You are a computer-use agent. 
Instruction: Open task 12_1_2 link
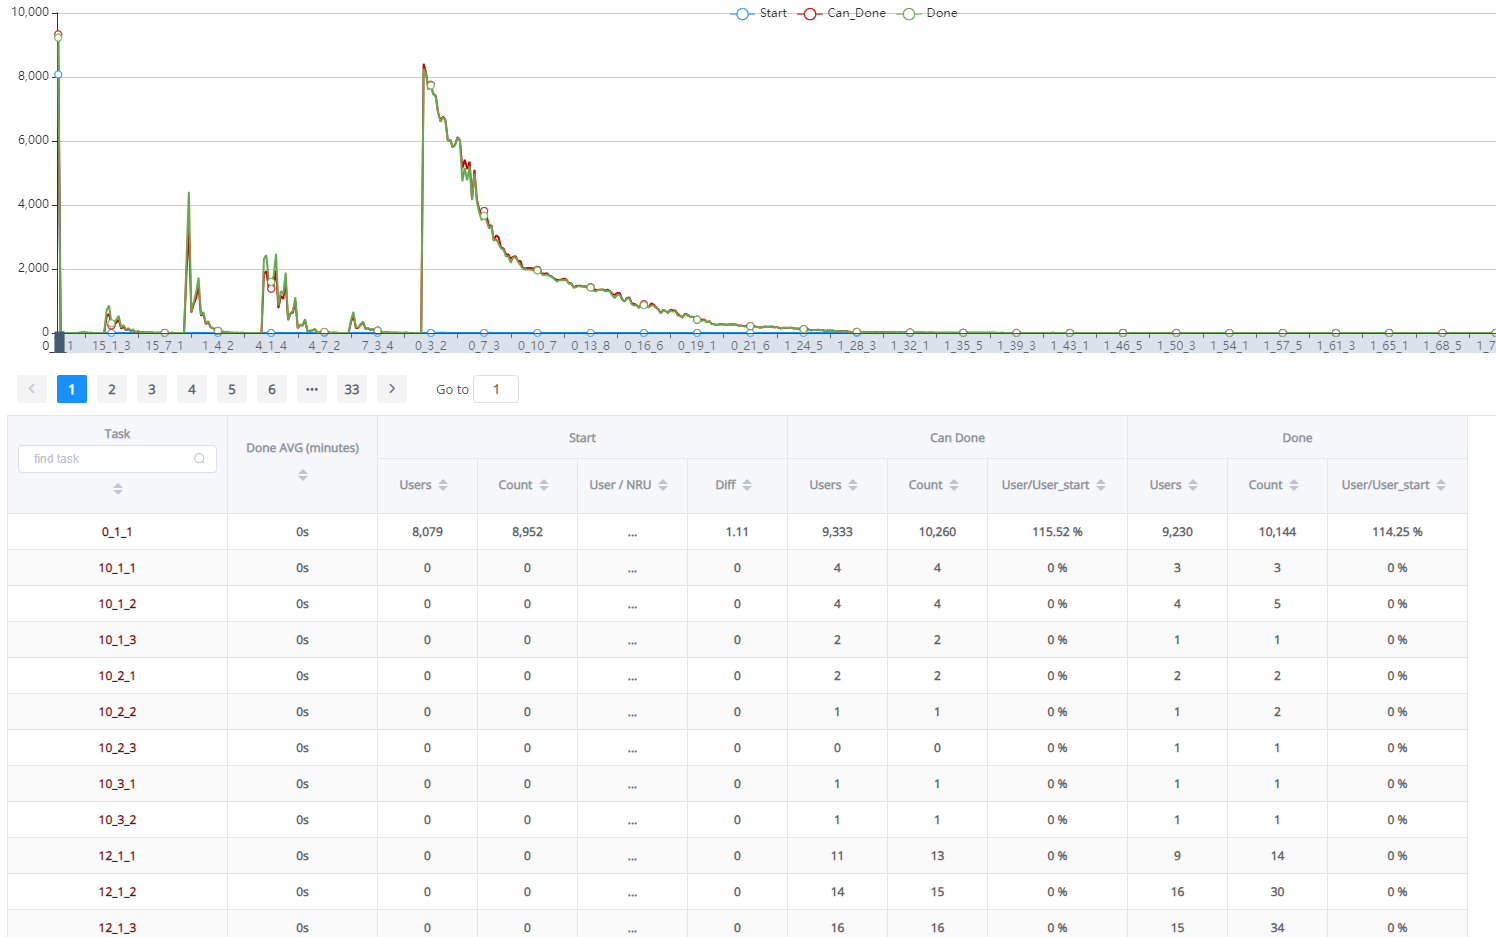pos(117,892)
